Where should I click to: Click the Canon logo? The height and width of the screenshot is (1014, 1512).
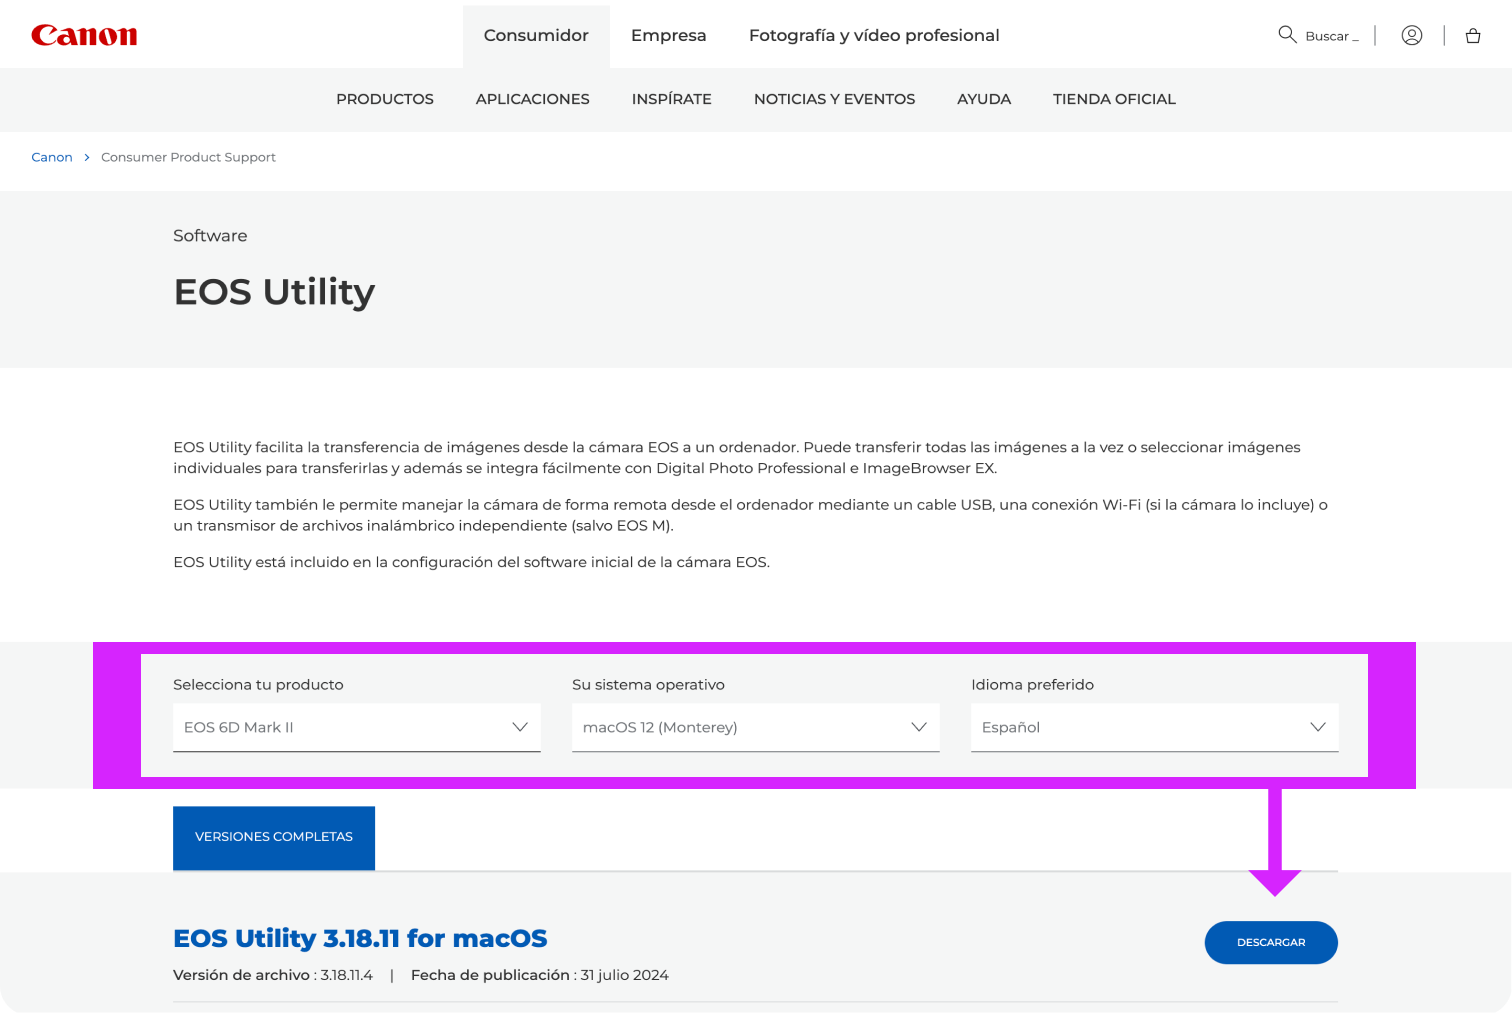84,35
